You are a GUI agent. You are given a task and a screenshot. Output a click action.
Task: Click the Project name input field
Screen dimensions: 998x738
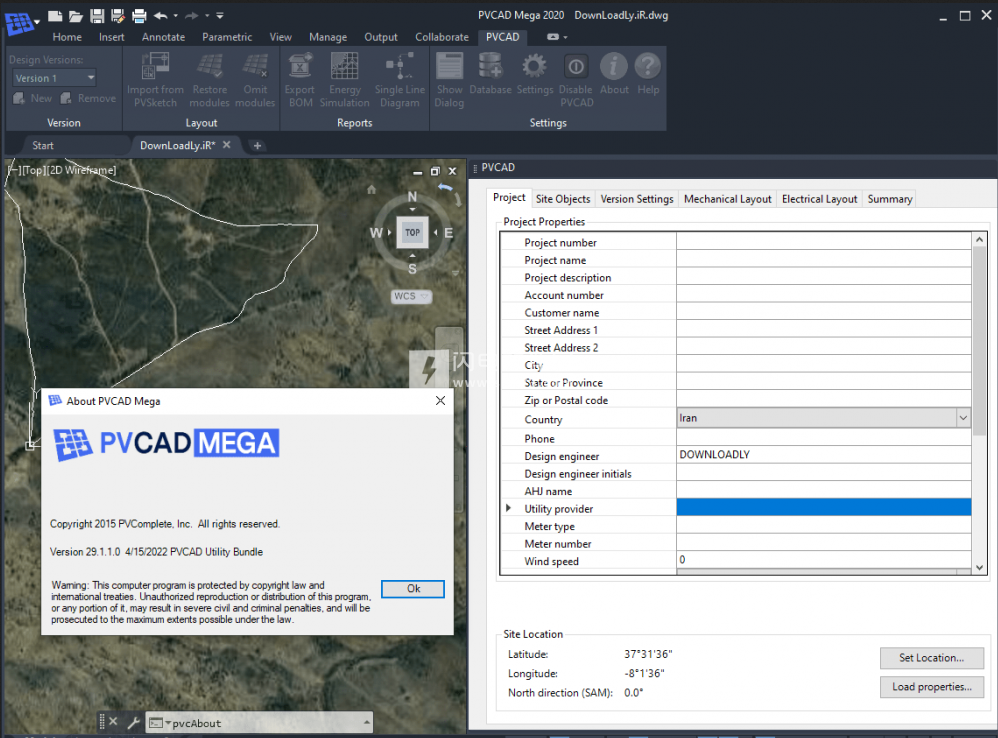click(824, 260)
